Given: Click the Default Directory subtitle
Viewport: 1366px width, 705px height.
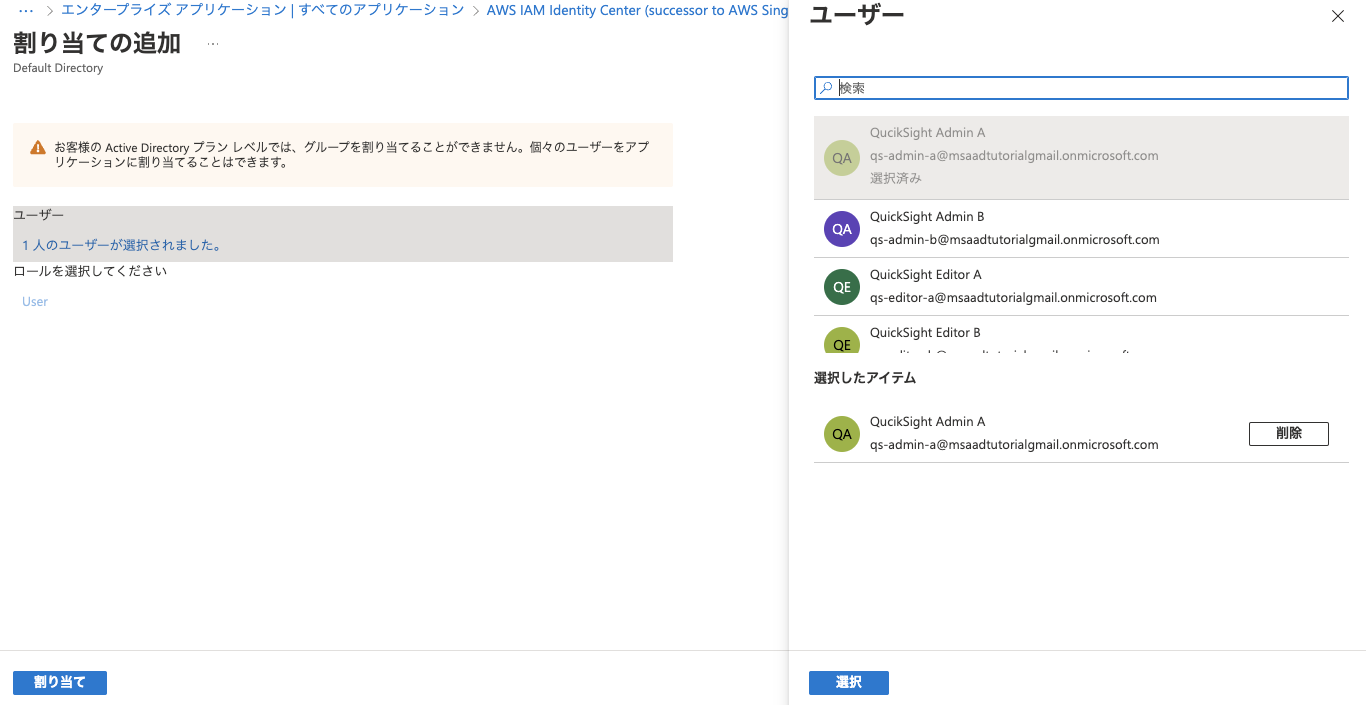Looking at the screenshot, I should (x=58, y=68).
